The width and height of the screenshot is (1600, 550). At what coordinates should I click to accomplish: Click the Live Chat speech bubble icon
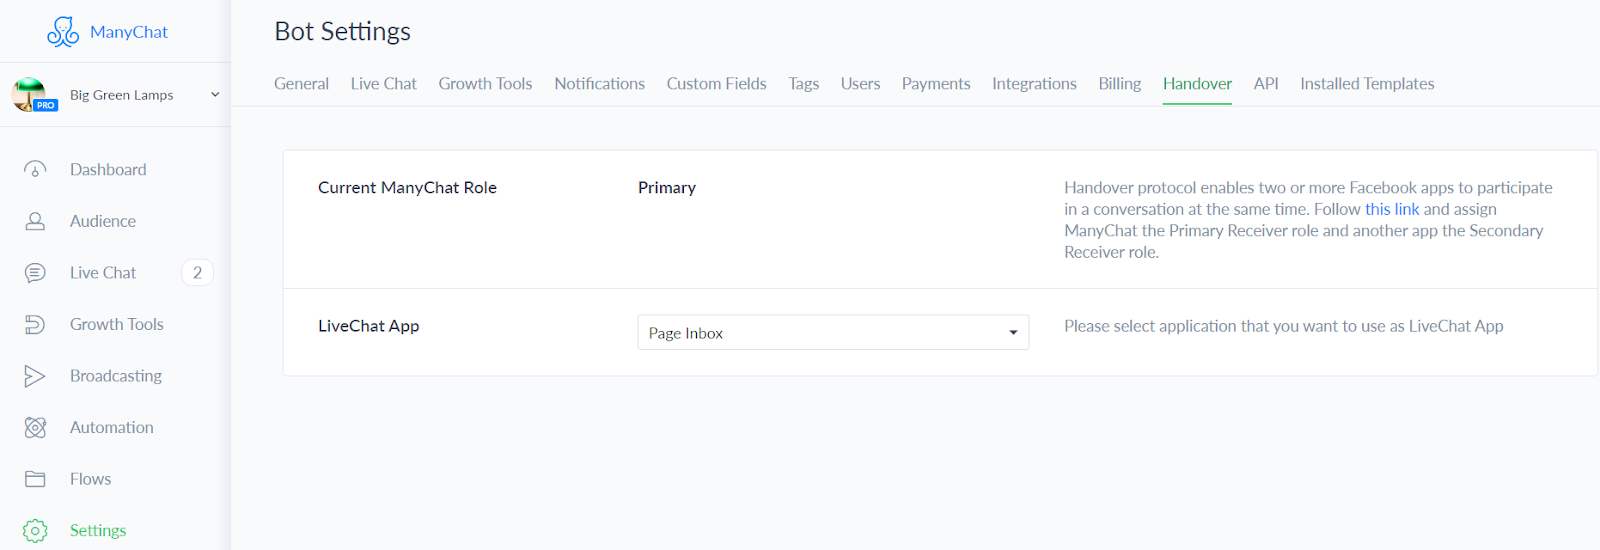pos(35,273)
